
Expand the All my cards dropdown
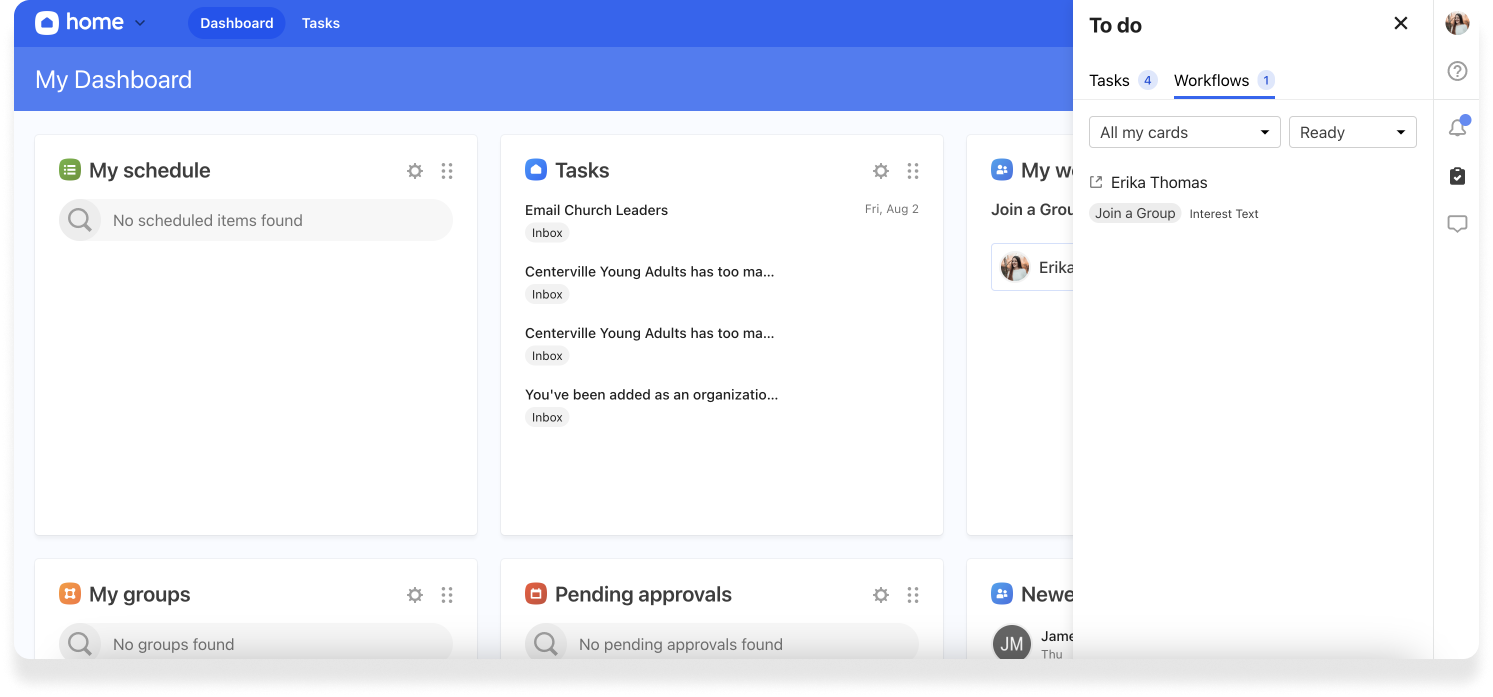(1184, 132)
